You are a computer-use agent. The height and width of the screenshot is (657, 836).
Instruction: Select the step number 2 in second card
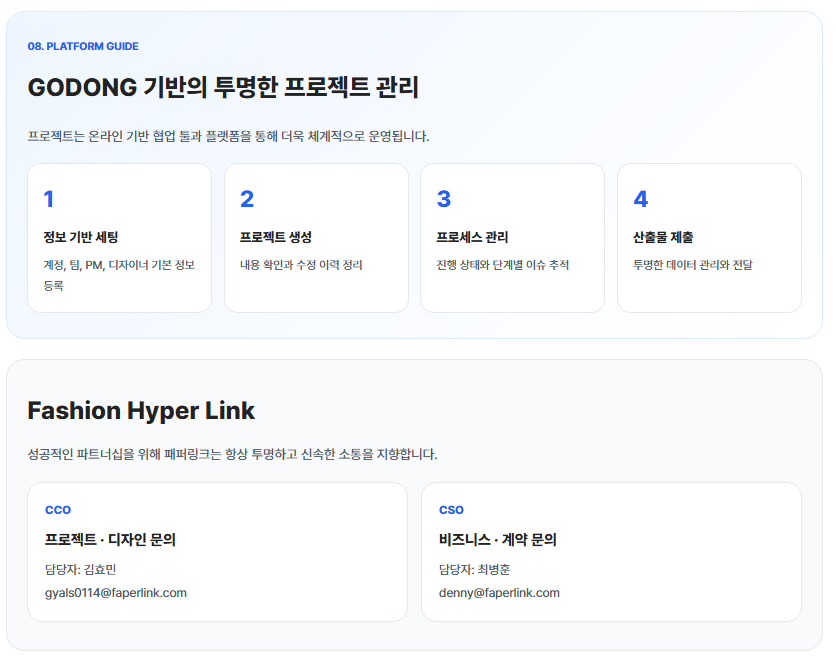click(x=247, y=199)
